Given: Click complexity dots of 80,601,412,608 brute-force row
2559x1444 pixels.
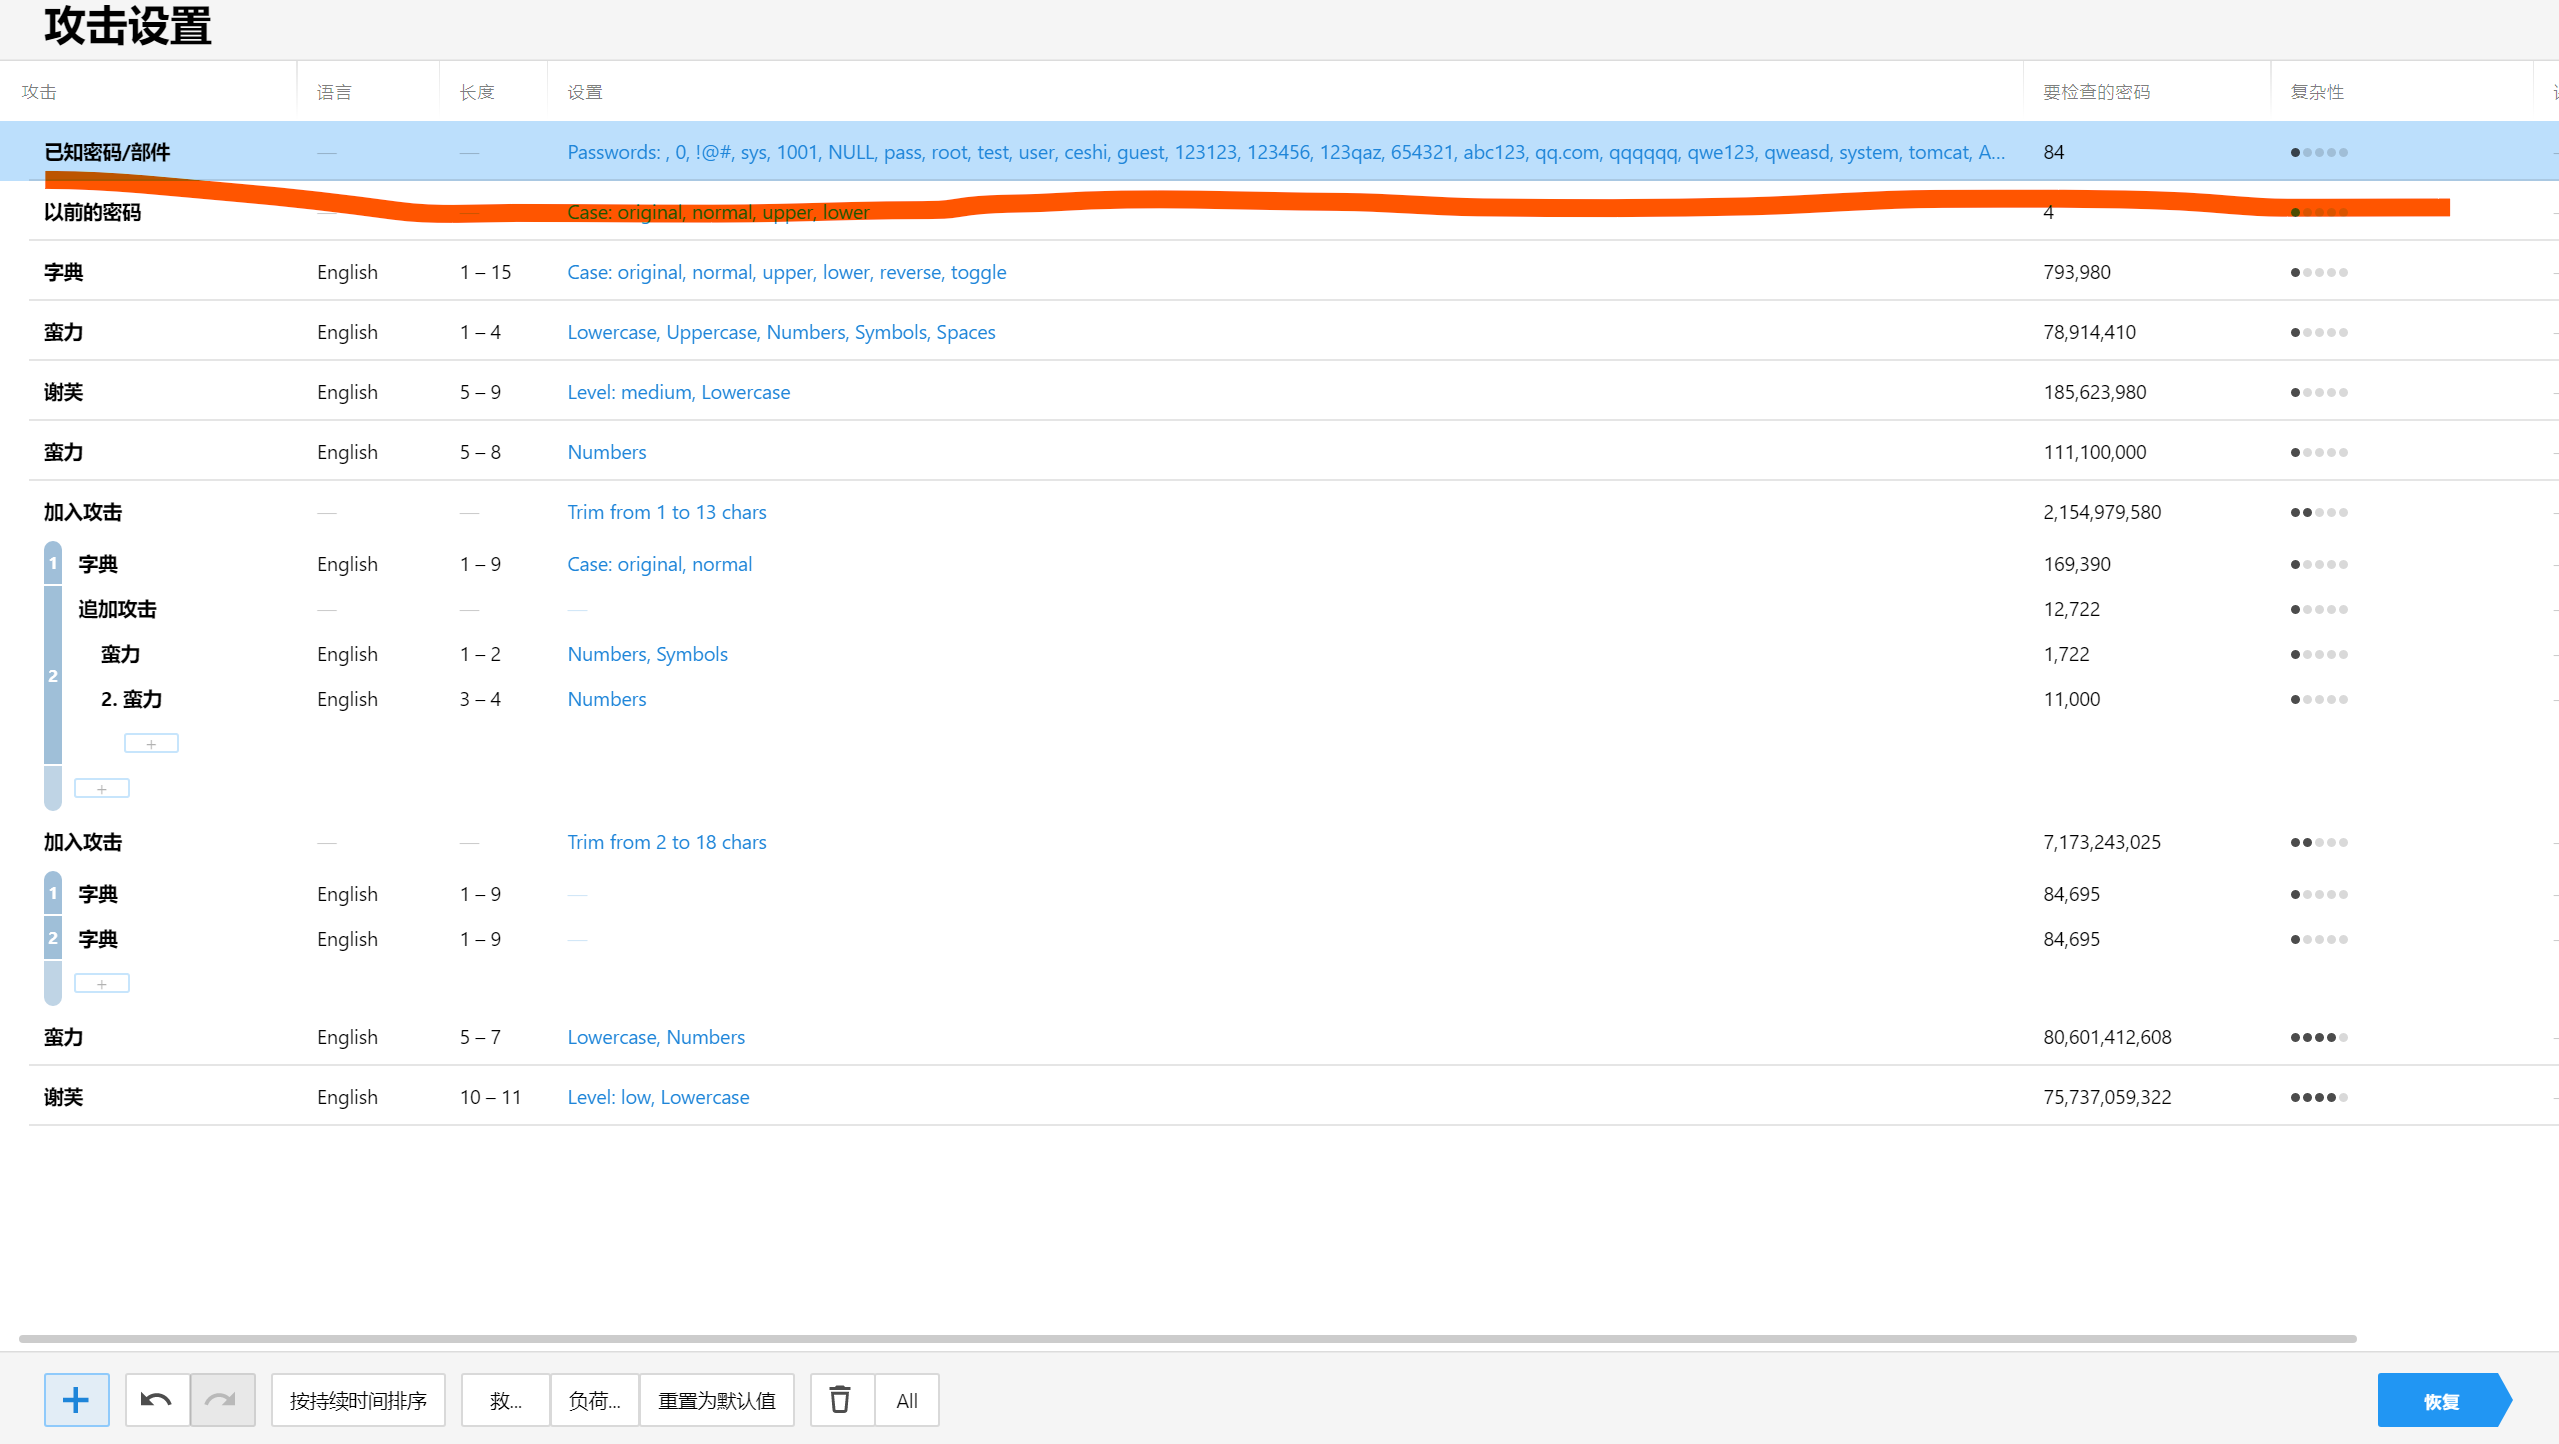Looking at the screenshot, I should pos(2318,1037).
